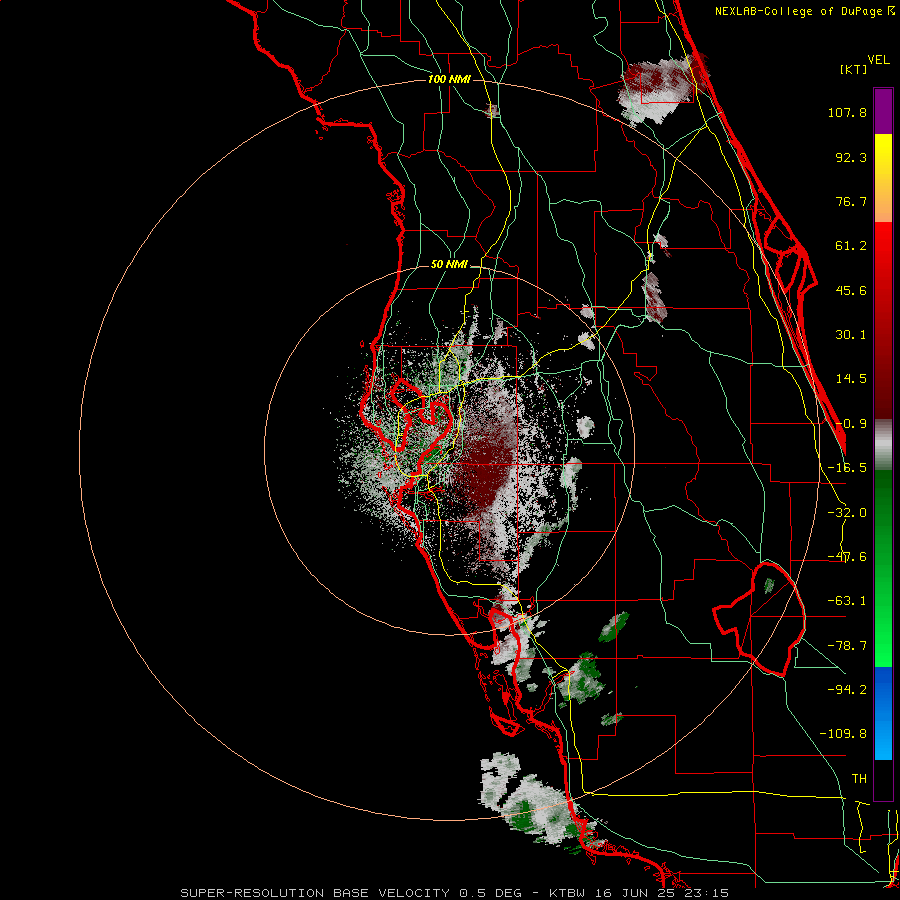Image resolution: width=900 pixels, height=900 pixels.
Task: Click the -94.2 velocity scale value
Action: pyautogui.click(x=847, y=689)
